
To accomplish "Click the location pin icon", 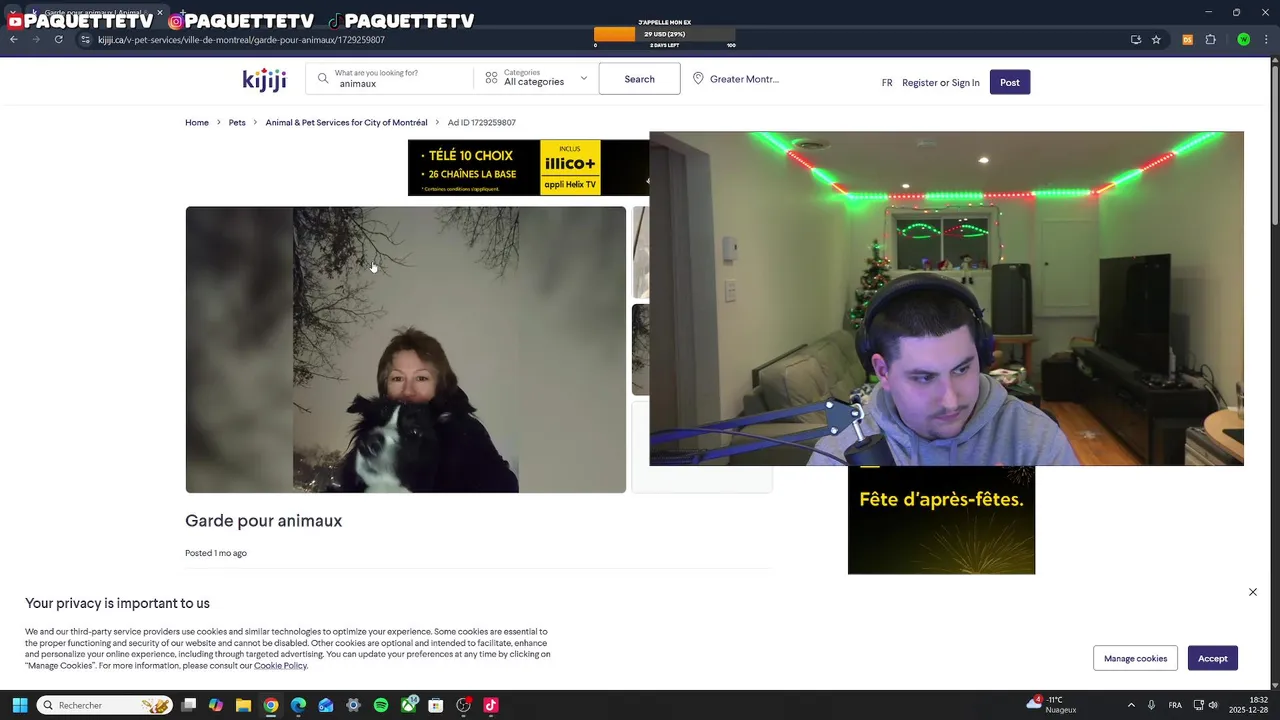I will [x=698, y=78].
